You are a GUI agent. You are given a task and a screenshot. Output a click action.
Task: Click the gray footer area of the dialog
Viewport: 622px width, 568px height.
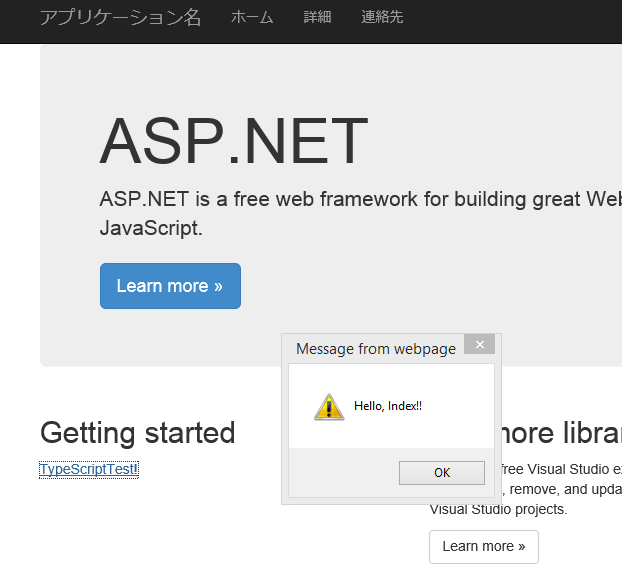pos(340,473)
